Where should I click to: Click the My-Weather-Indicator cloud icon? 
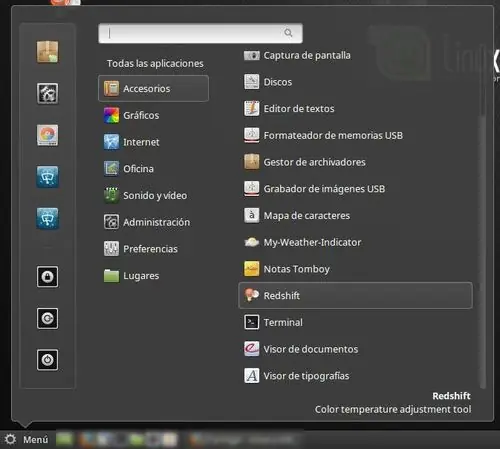(252, 242)
